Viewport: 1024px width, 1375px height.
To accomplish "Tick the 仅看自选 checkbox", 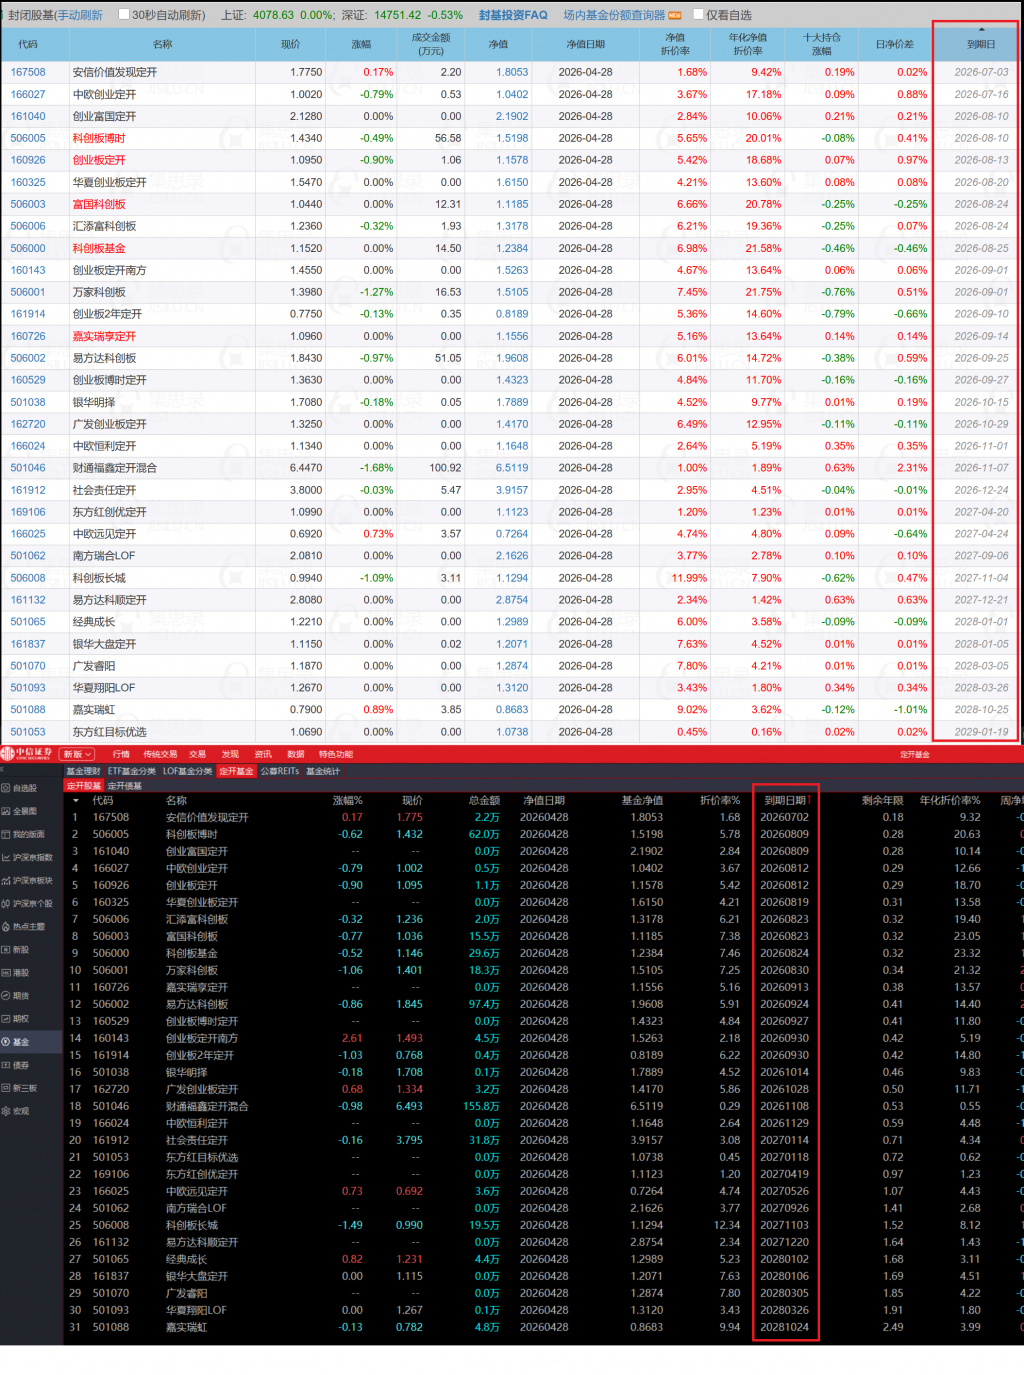I will pos(699,14).
